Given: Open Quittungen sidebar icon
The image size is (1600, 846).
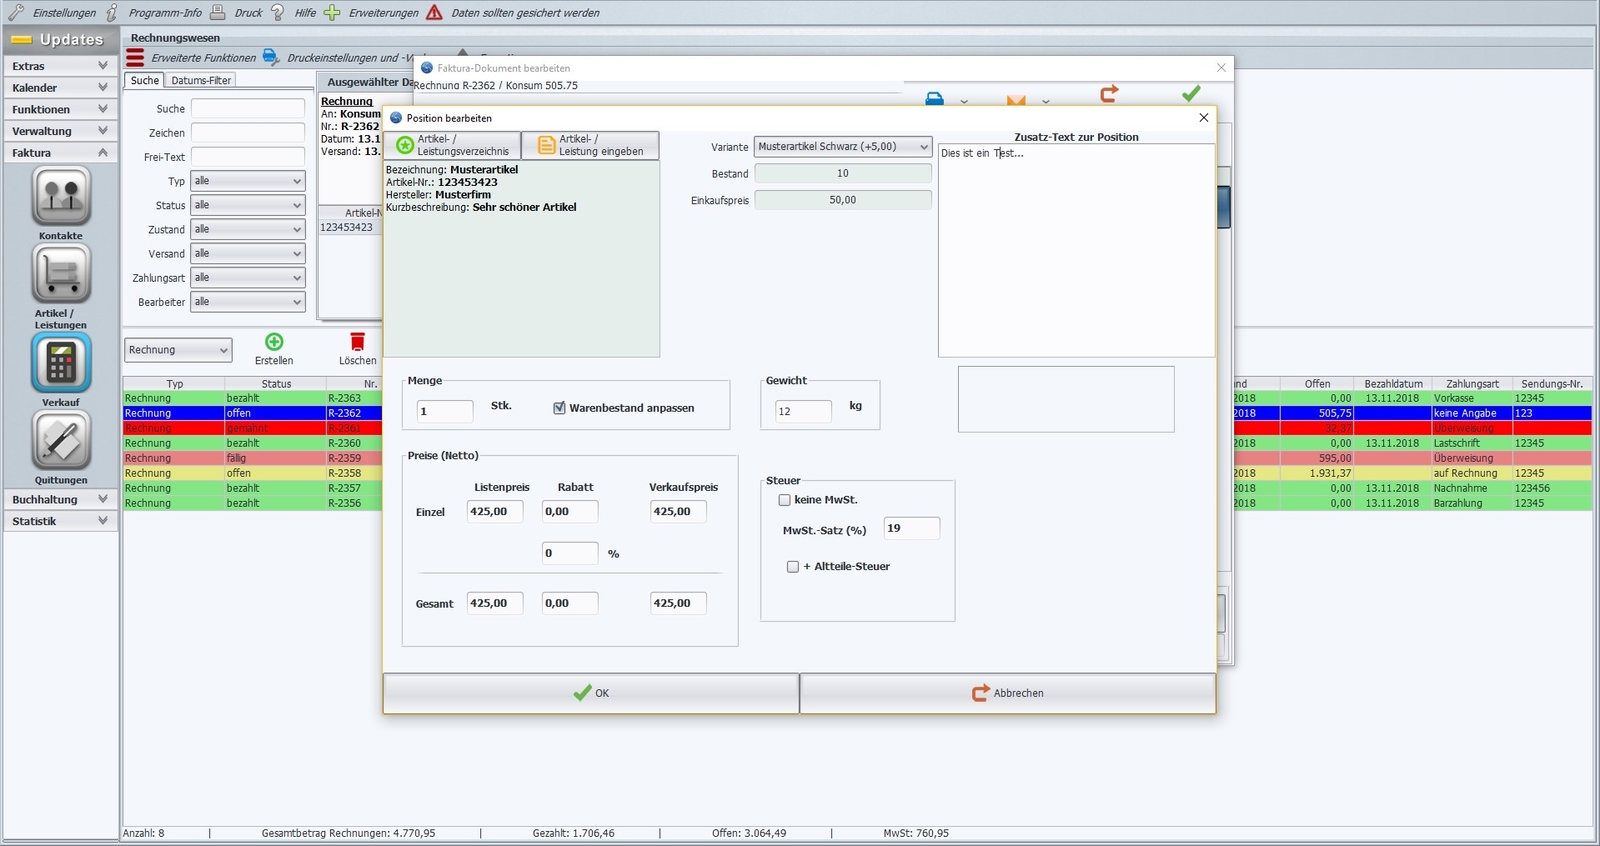Looking at the screenshot, I should click(x=61, y=440).
